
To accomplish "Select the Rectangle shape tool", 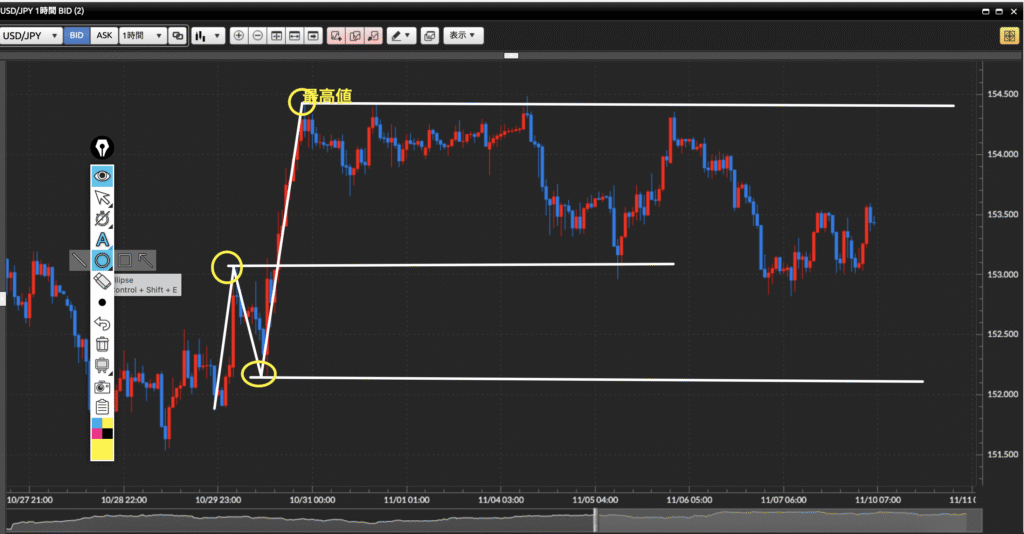I will [x=125, y=261].
